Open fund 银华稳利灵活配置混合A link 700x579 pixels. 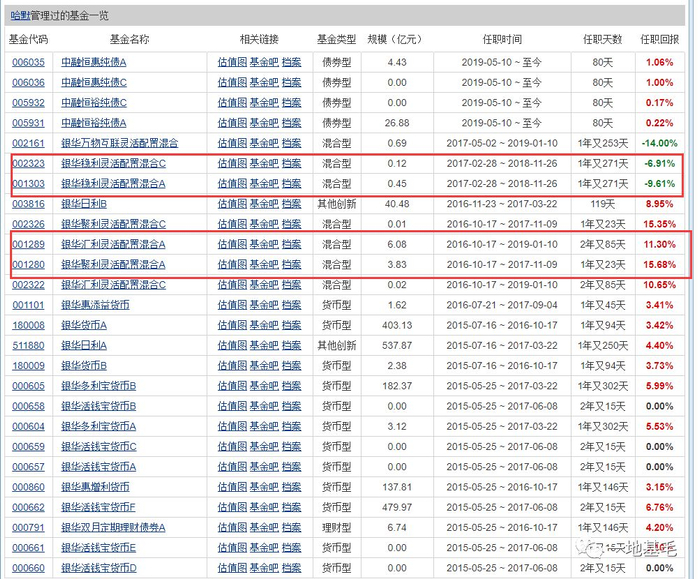[x=113, y=183]
